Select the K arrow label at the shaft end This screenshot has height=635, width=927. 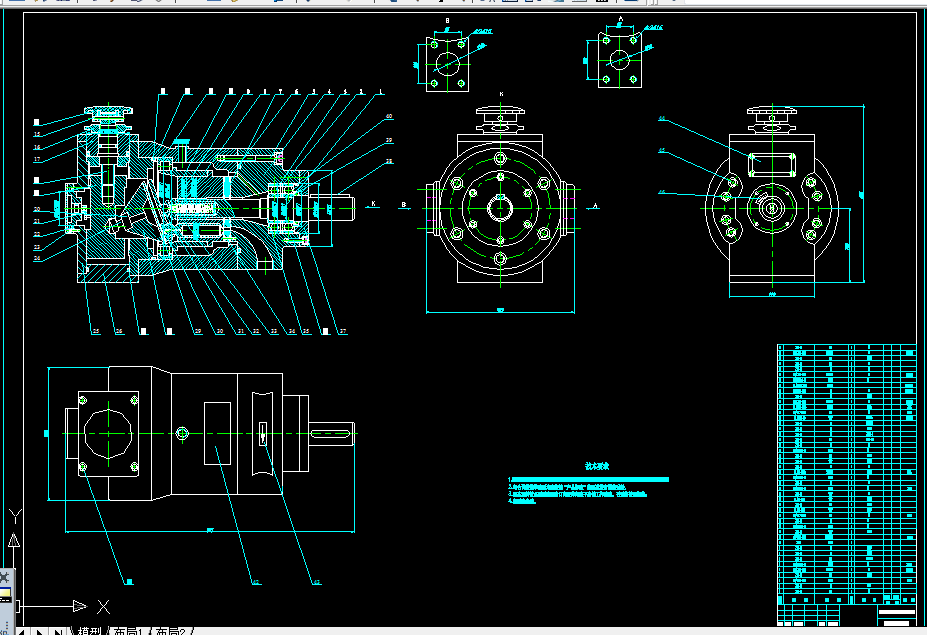pos(373,204)
